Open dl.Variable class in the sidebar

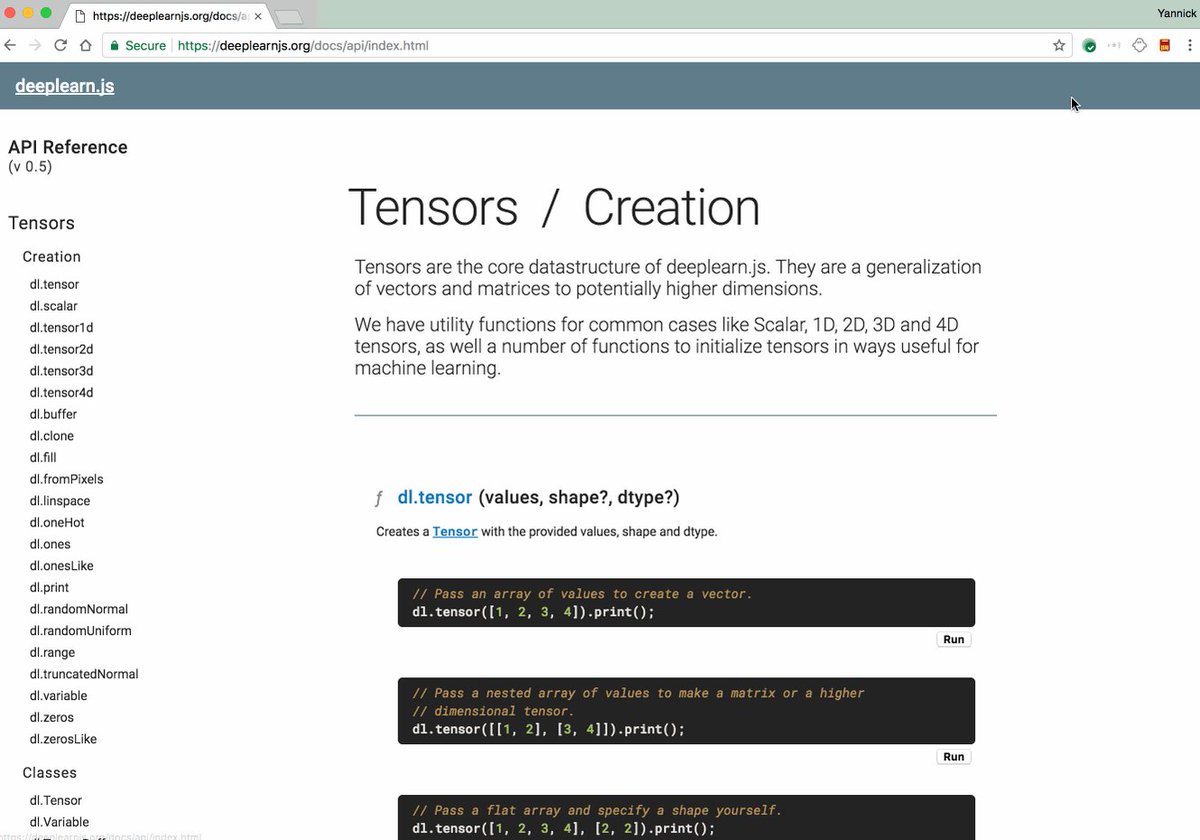[x=59, y=822]
